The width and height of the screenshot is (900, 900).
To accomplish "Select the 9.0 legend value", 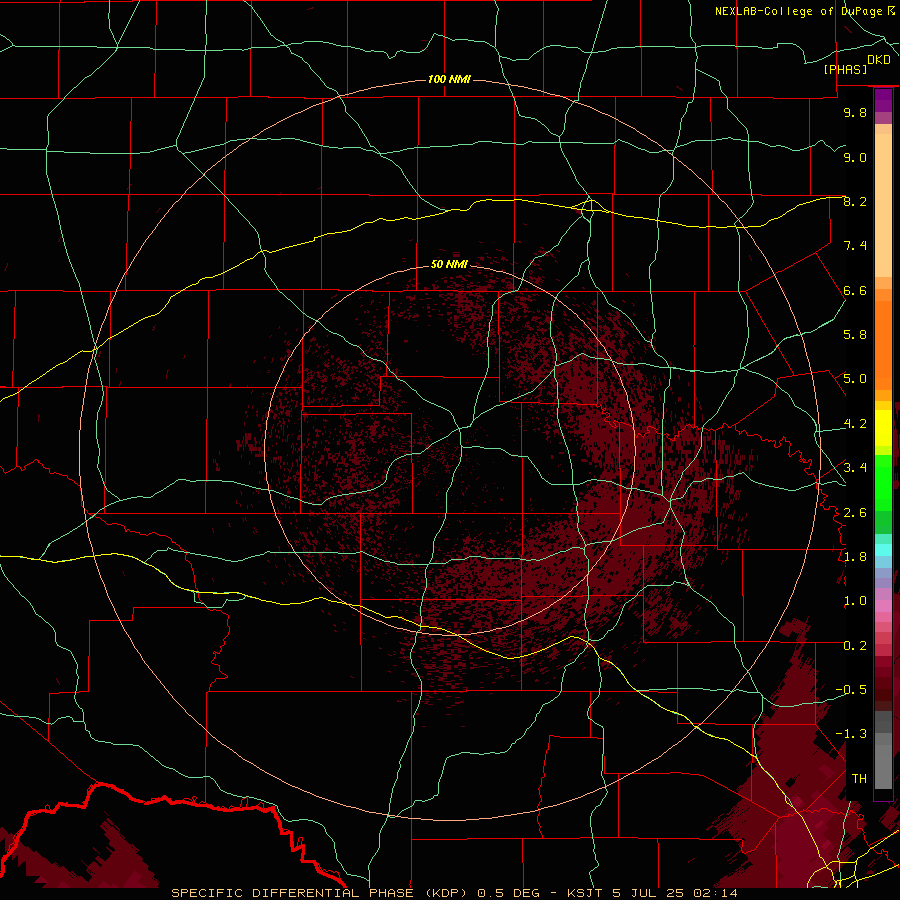I will 855,157.
